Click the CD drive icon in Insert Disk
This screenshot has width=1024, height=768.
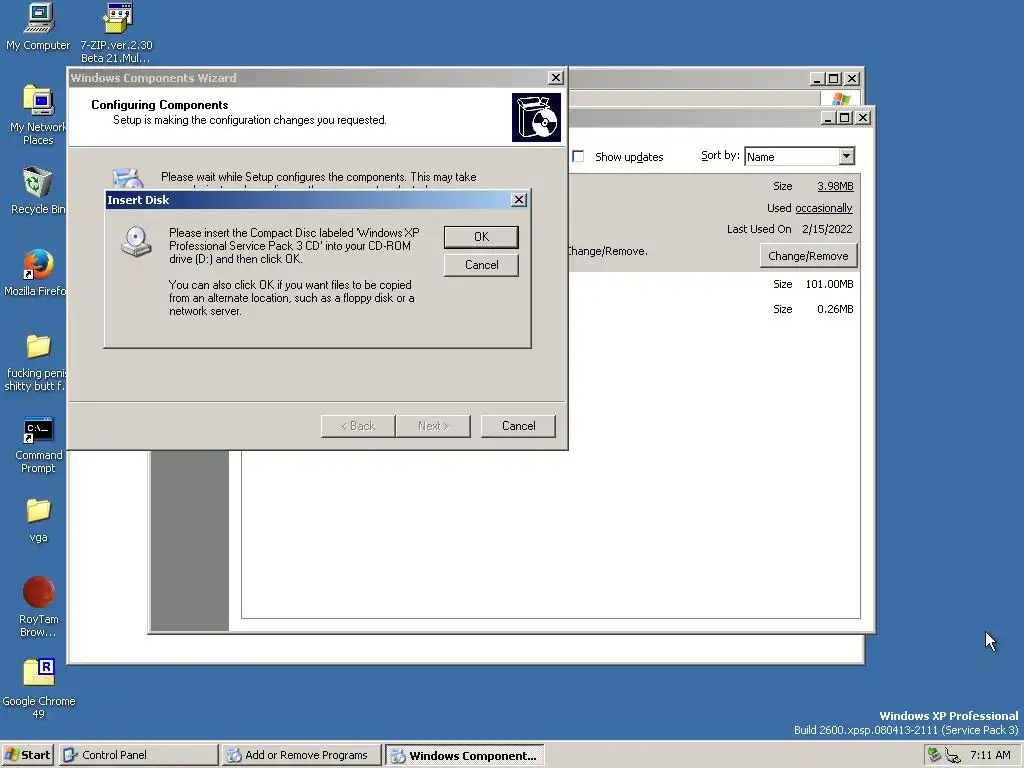pyautogui.click(x=136, y=242)
